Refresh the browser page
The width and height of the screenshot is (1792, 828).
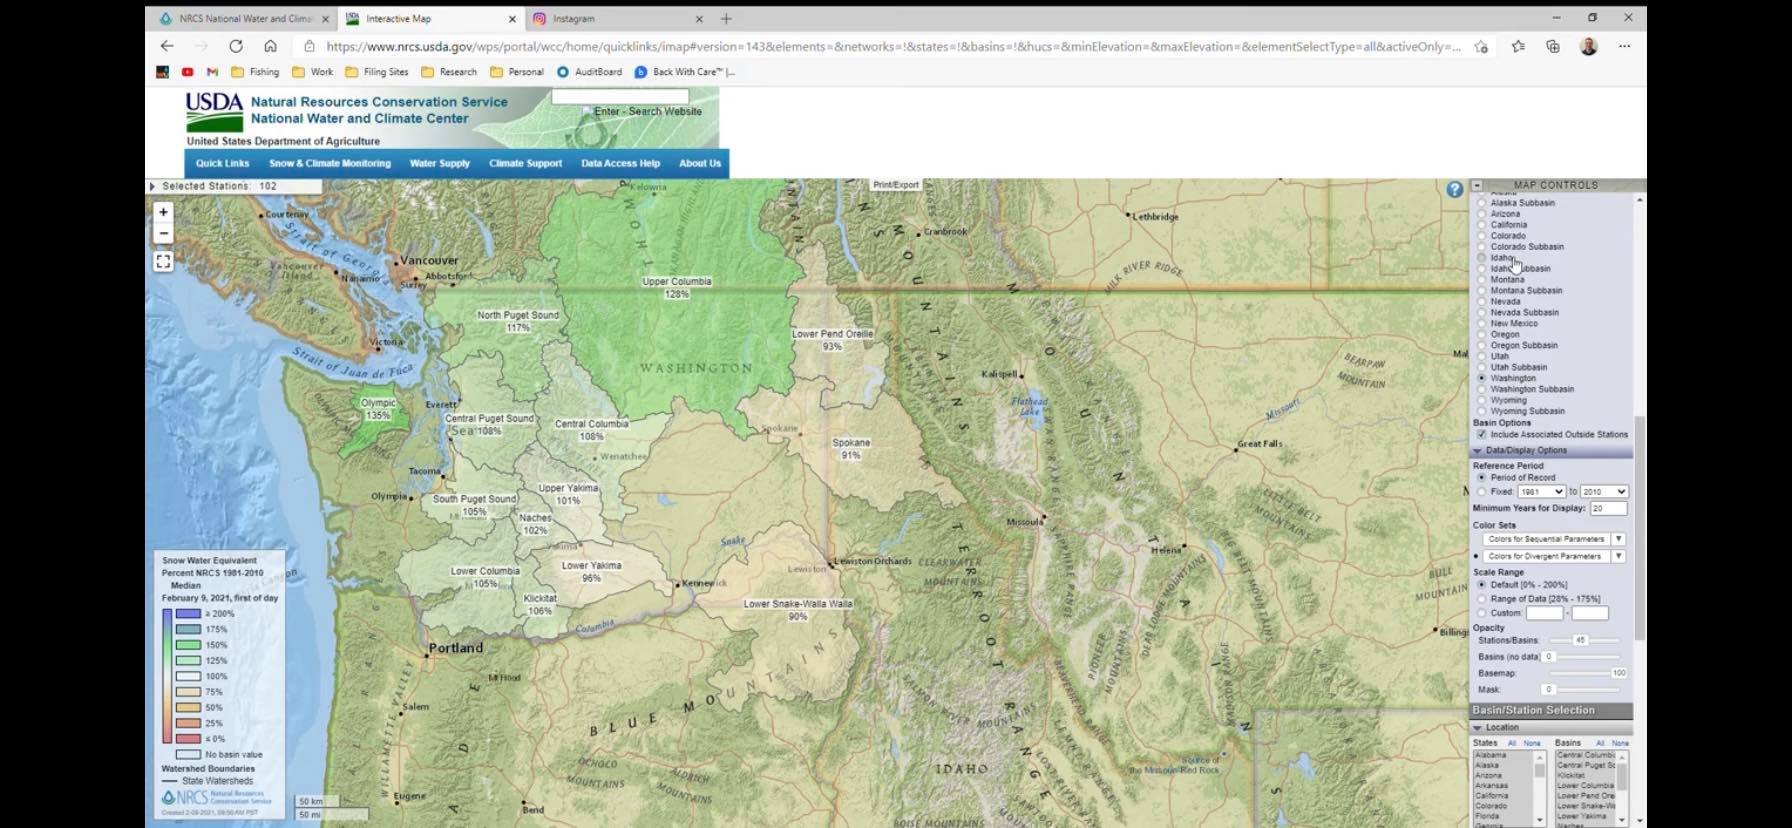[x=236, y=46]
